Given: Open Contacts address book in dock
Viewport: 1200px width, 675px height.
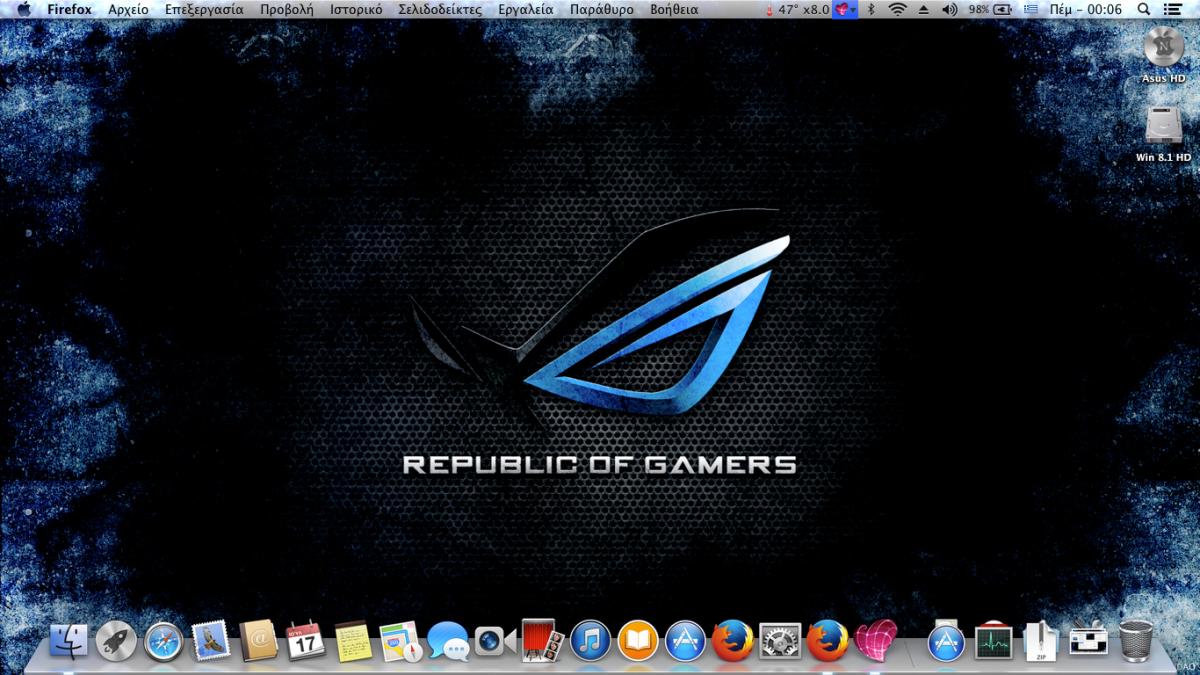Looking at the screenshot, I should [x=258, y=640].
